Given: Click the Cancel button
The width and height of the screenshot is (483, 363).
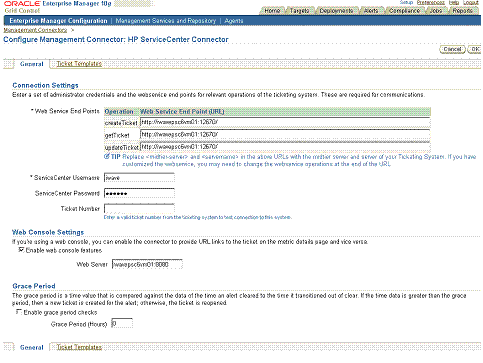Looking at the screenshot, I should [x=452, y=49].
